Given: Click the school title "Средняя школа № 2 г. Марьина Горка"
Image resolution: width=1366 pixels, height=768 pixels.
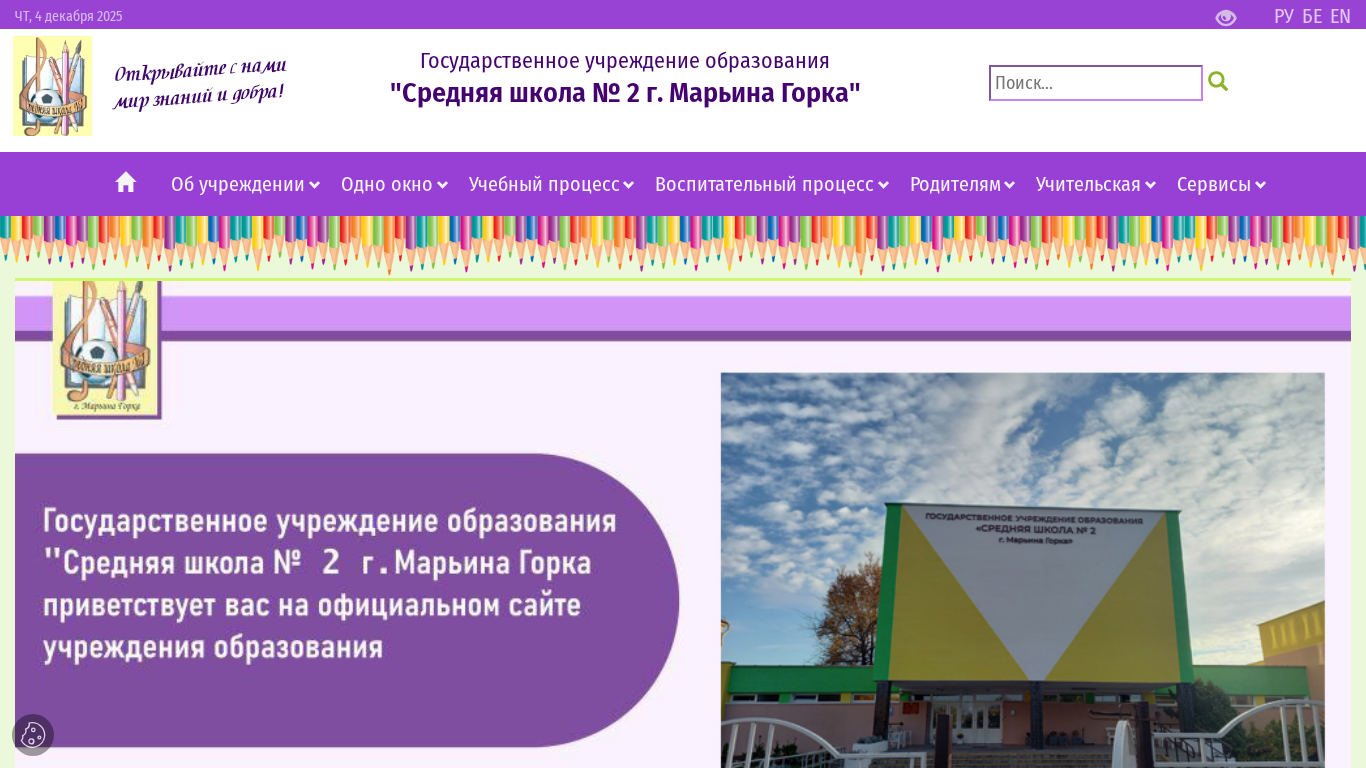Looking at the screenshot, I should (625, 93).
